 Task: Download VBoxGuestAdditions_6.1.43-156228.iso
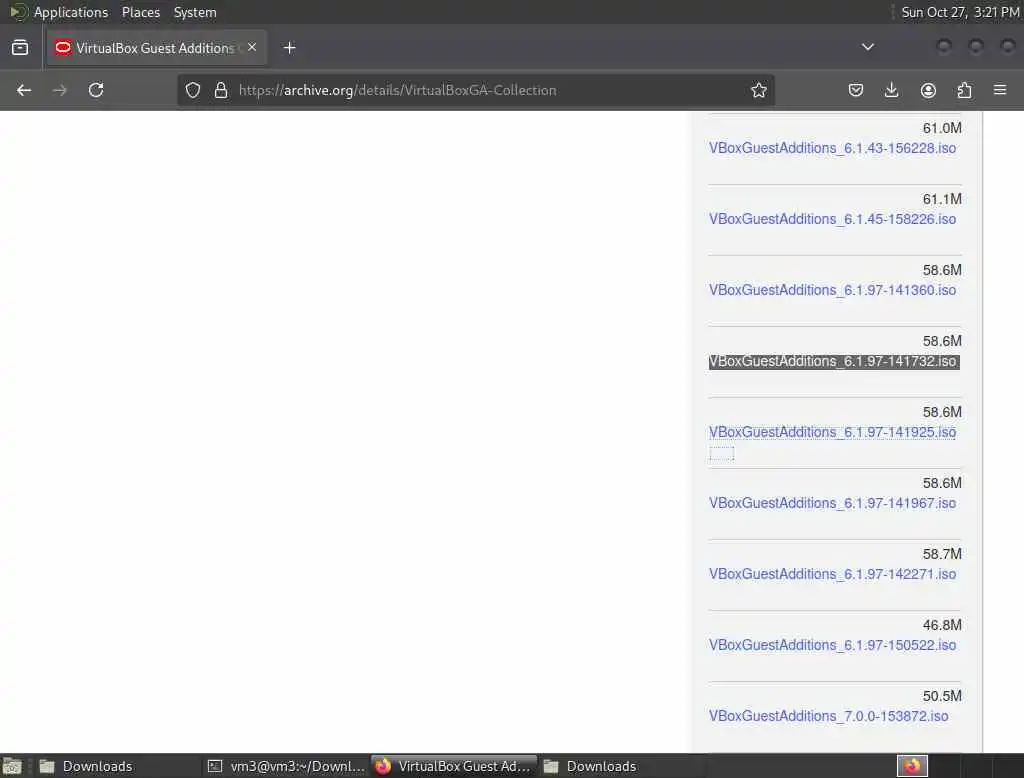[x=833, y=148]
